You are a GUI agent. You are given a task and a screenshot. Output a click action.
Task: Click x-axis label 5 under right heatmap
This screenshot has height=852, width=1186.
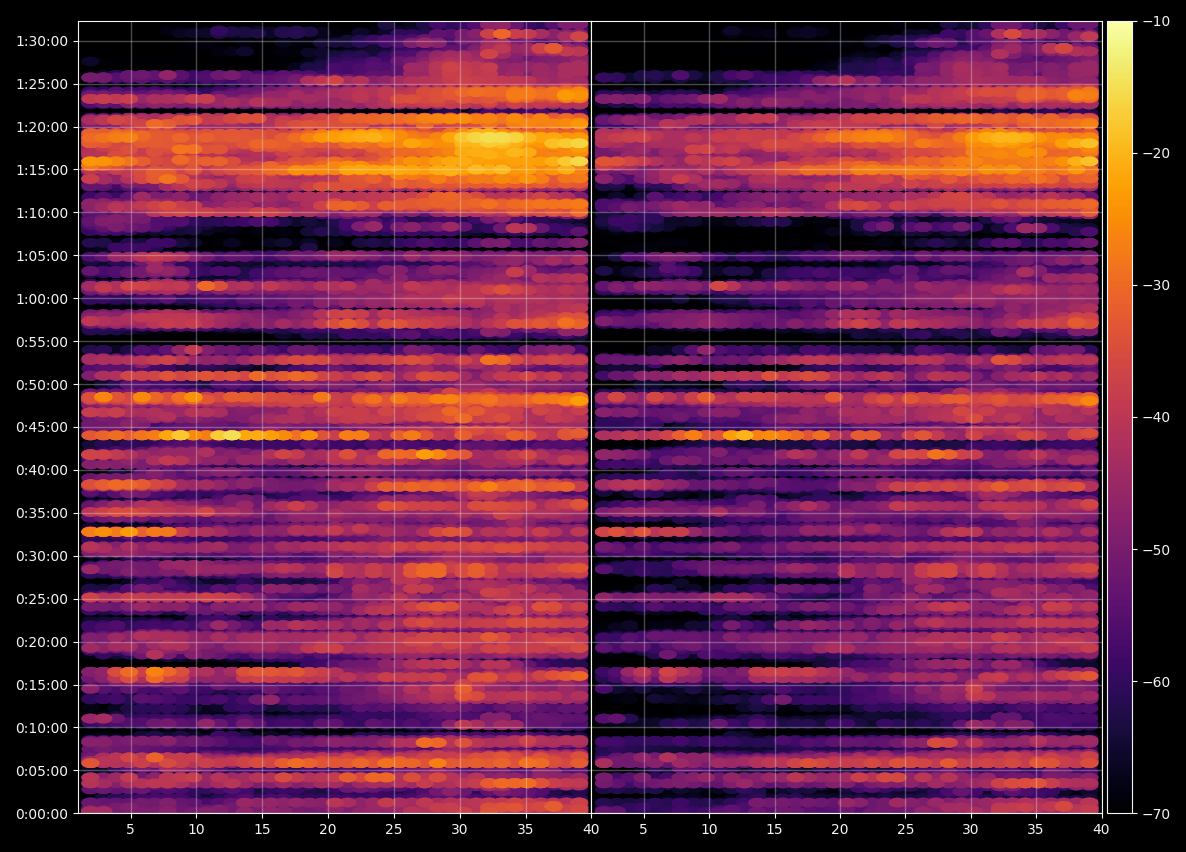[644, 829]
